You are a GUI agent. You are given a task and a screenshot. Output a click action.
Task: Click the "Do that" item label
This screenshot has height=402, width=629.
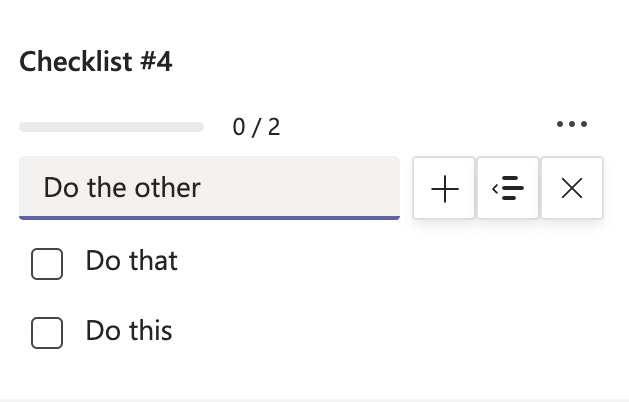(132, 261)
